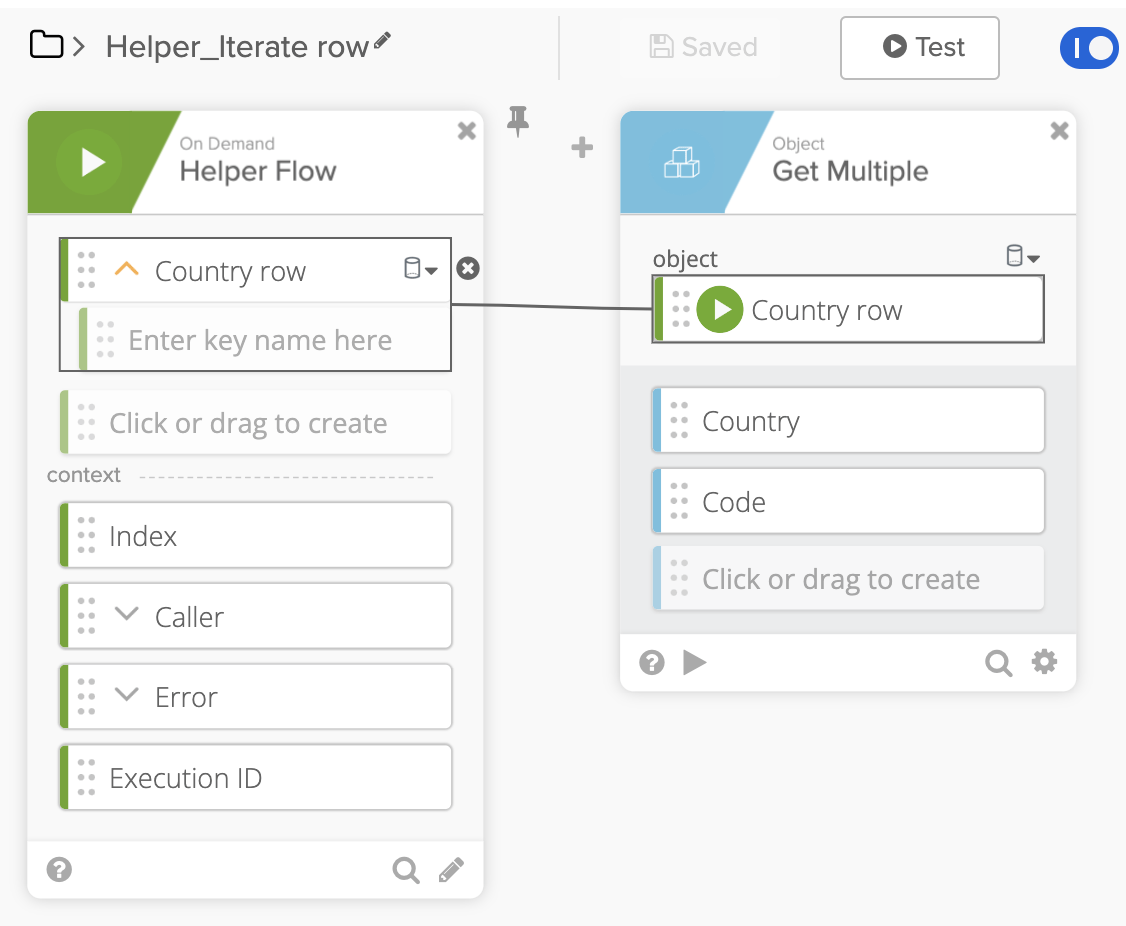Run the Get Multiple card with play icon
Screen dimensions: 1126x926
point(695,662)
